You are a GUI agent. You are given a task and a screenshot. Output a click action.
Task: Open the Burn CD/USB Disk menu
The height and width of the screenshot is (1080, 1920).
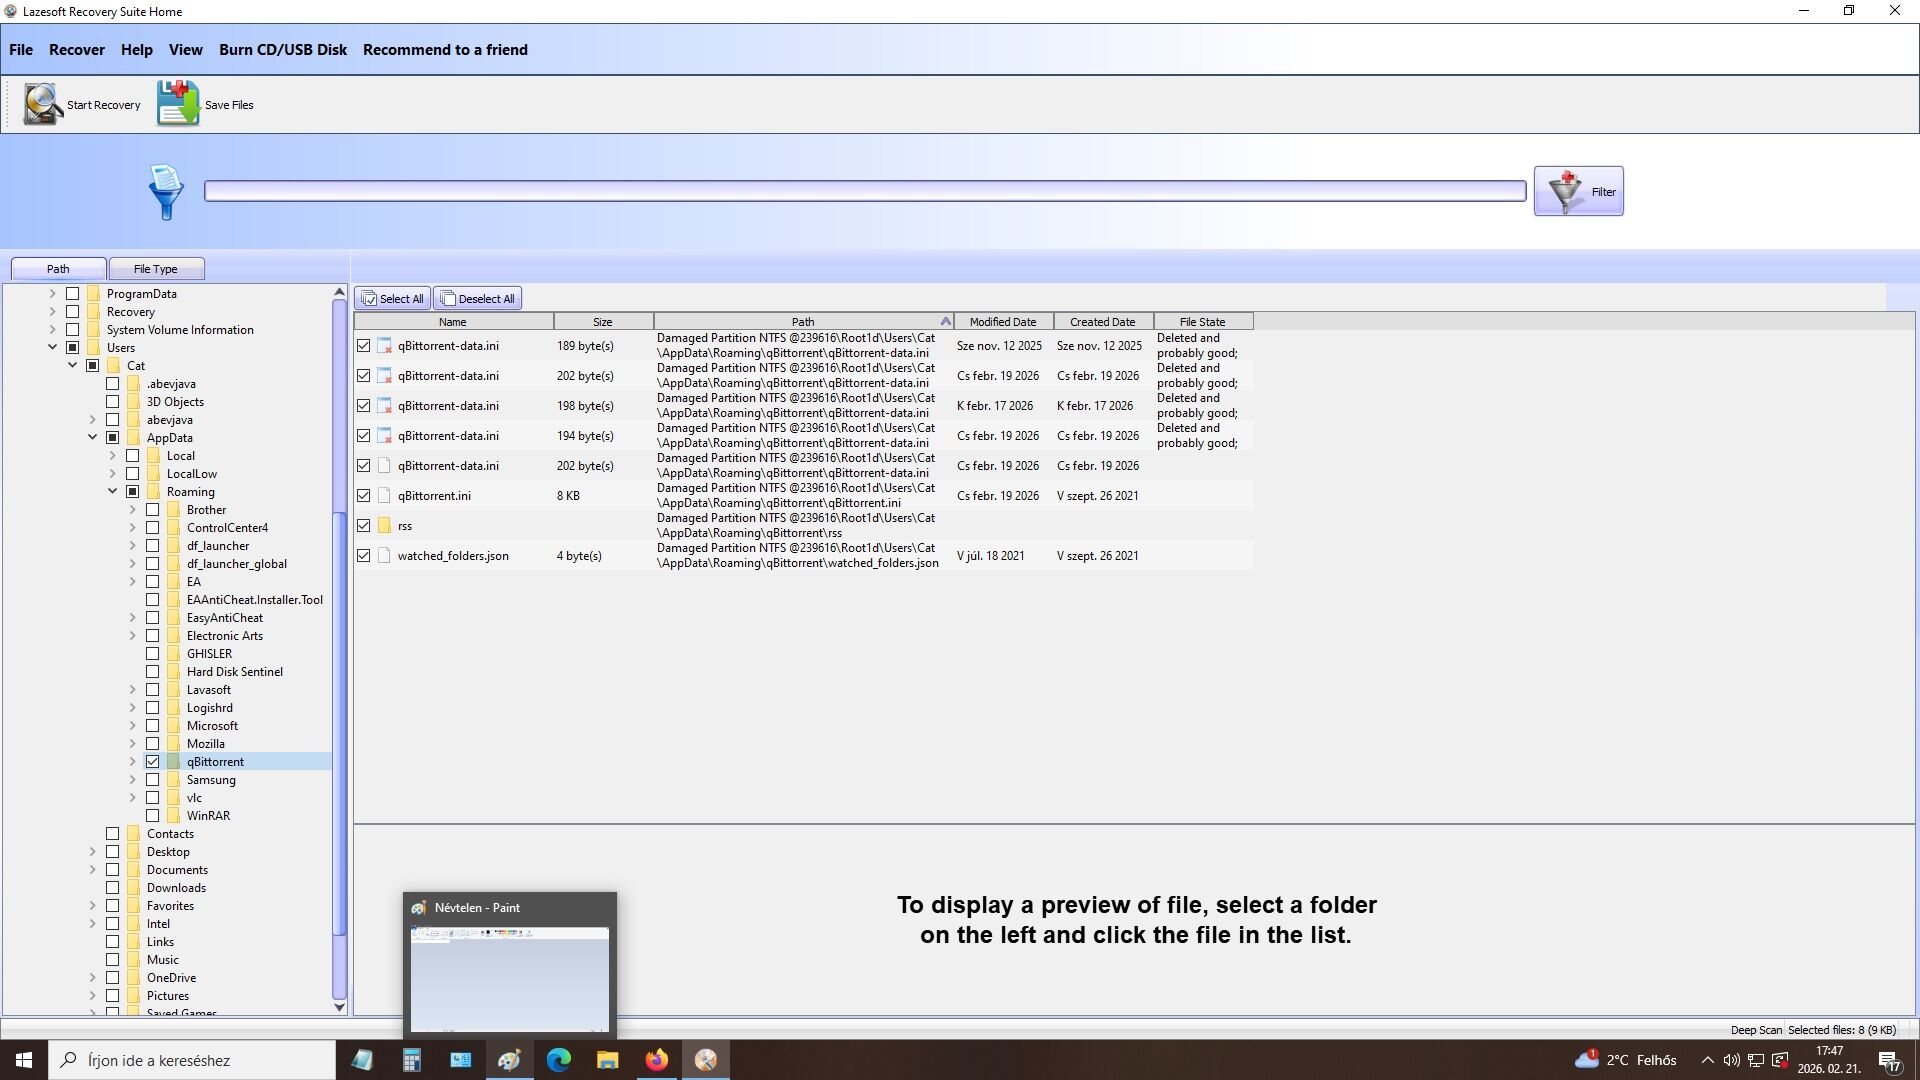(x=283, y=50)
